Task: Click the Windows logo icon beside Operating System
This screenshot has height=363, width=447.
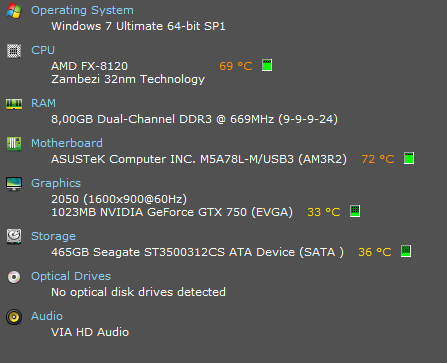Action: pyautogui.click(x=14, y=11)
